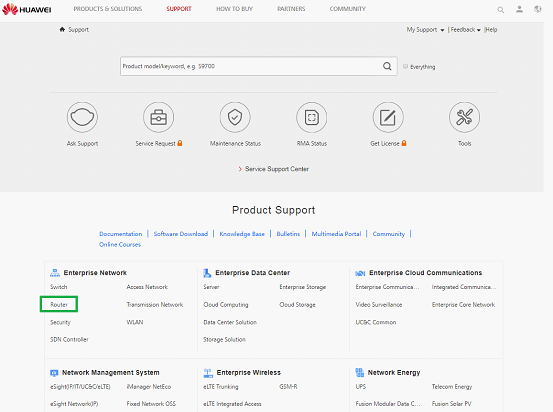553x412 pixels.
Task: Select Cloud Storage product
Action: 297,304
